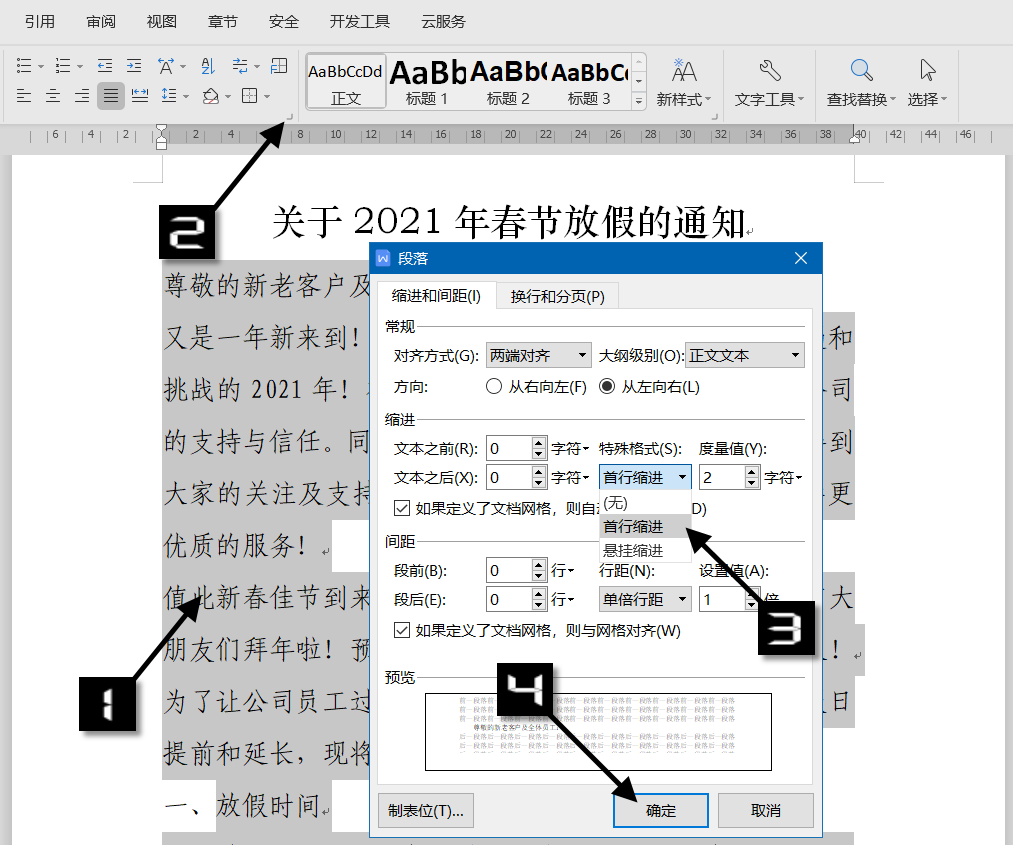The image size is (1013, 845).
Task: Open the 对齐方式 alignment dropdown
Action: (x=538, y=355)
